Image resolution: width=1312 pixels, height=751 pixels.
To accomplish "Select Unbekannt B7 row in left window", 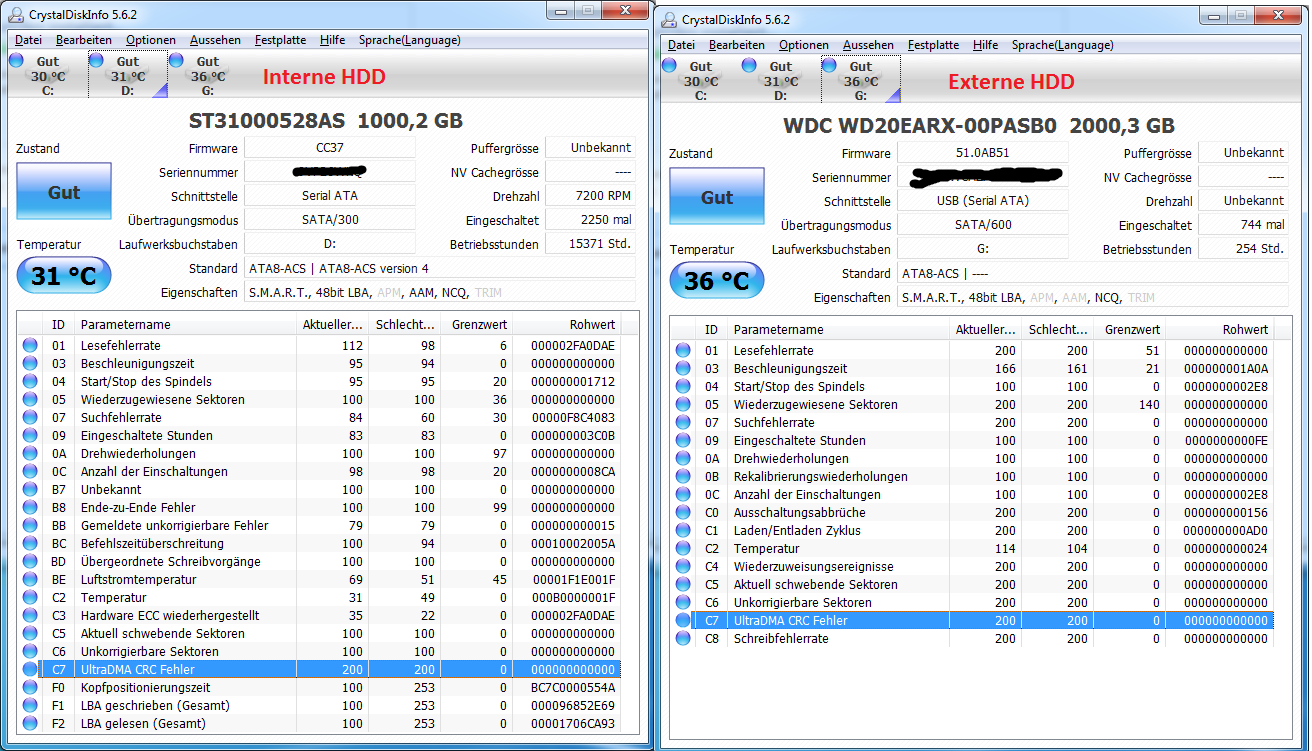I will coord(320,489).
